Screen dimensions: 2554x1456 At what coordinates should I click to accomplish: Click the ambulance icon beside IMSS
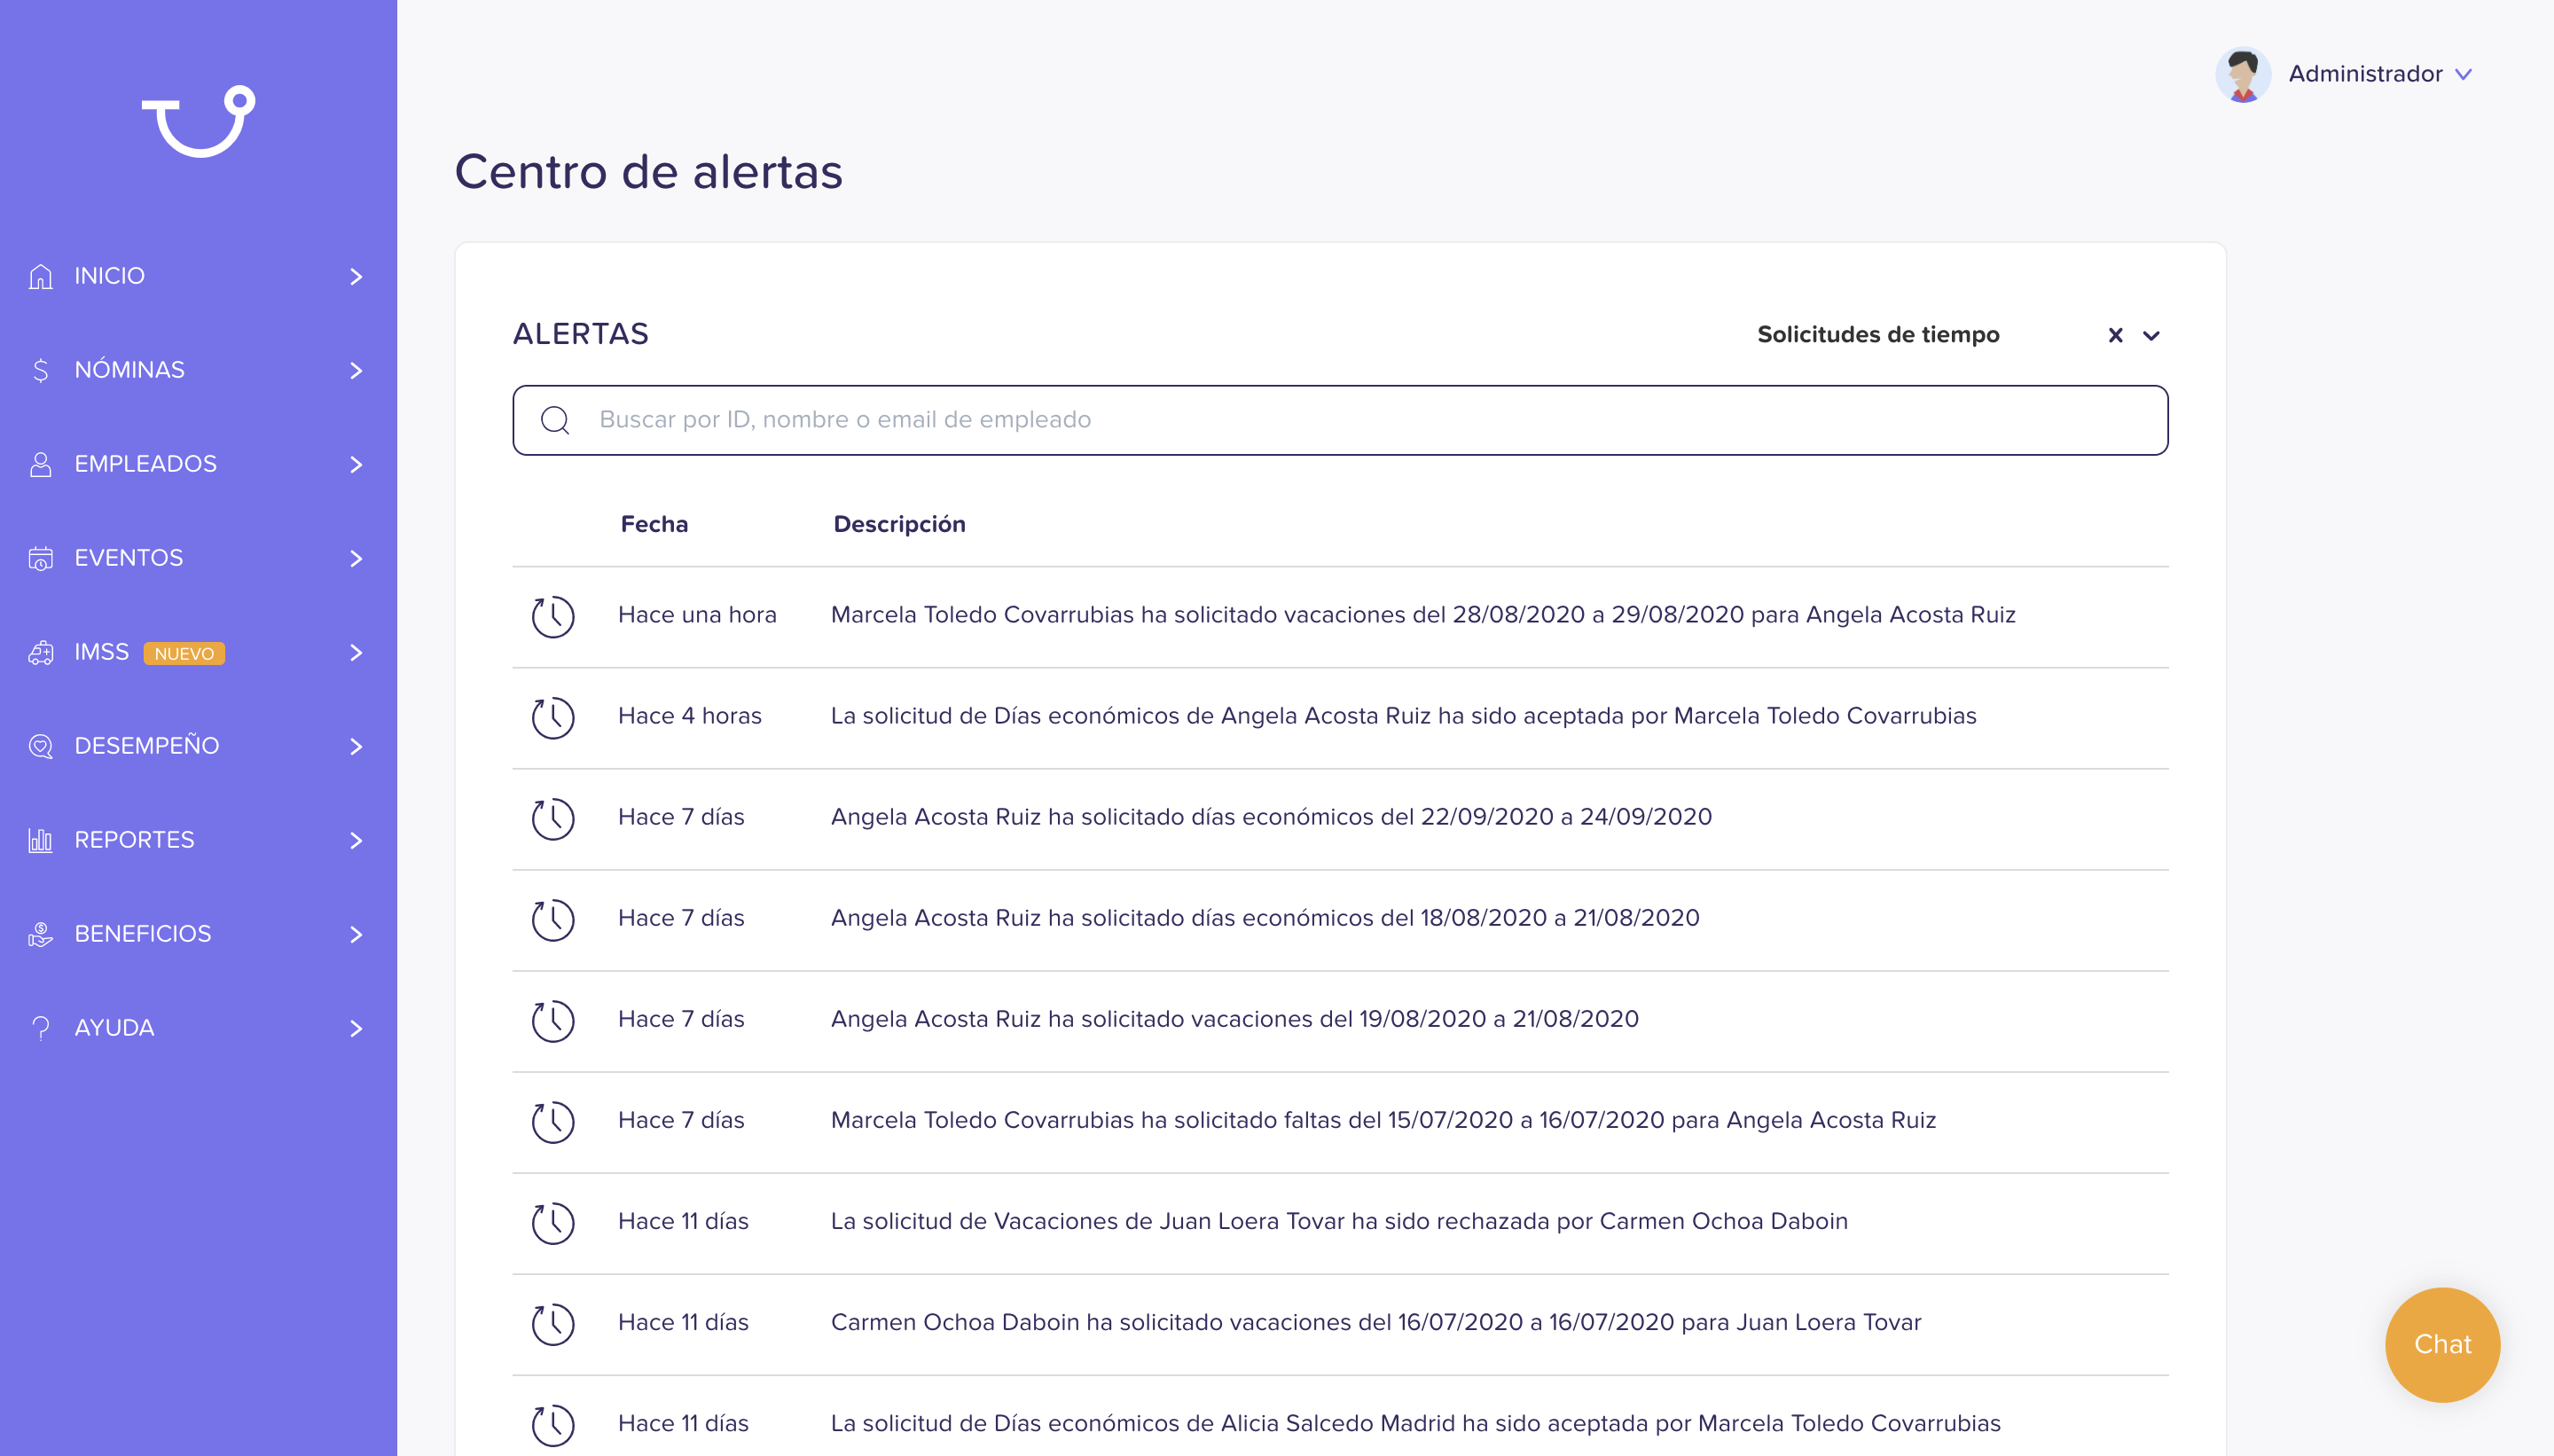coord(41,652)
